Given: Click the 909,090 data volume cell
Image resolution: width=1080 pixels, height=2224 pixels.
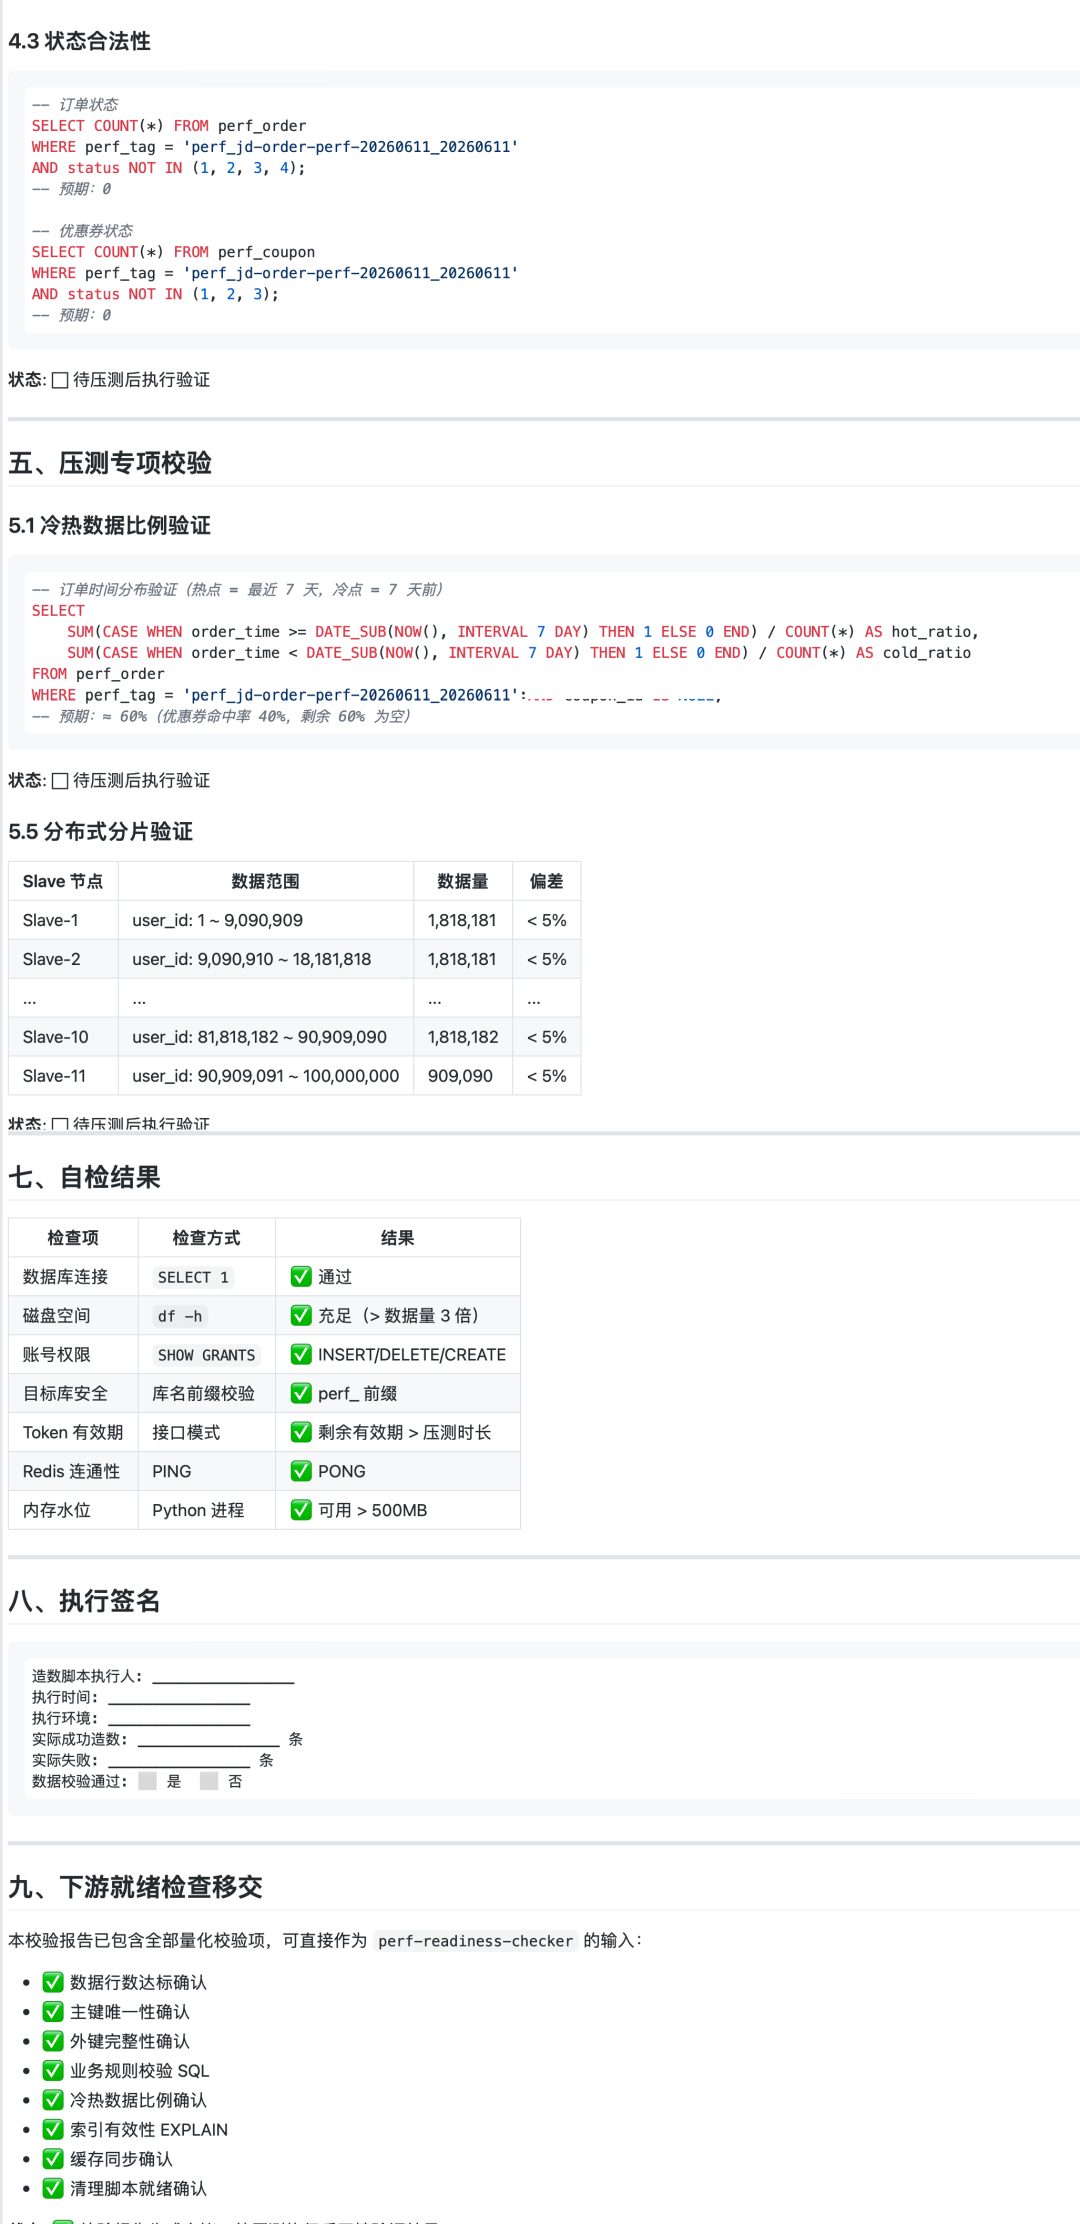Looking at the screenshot, I should click(463, 1076).
